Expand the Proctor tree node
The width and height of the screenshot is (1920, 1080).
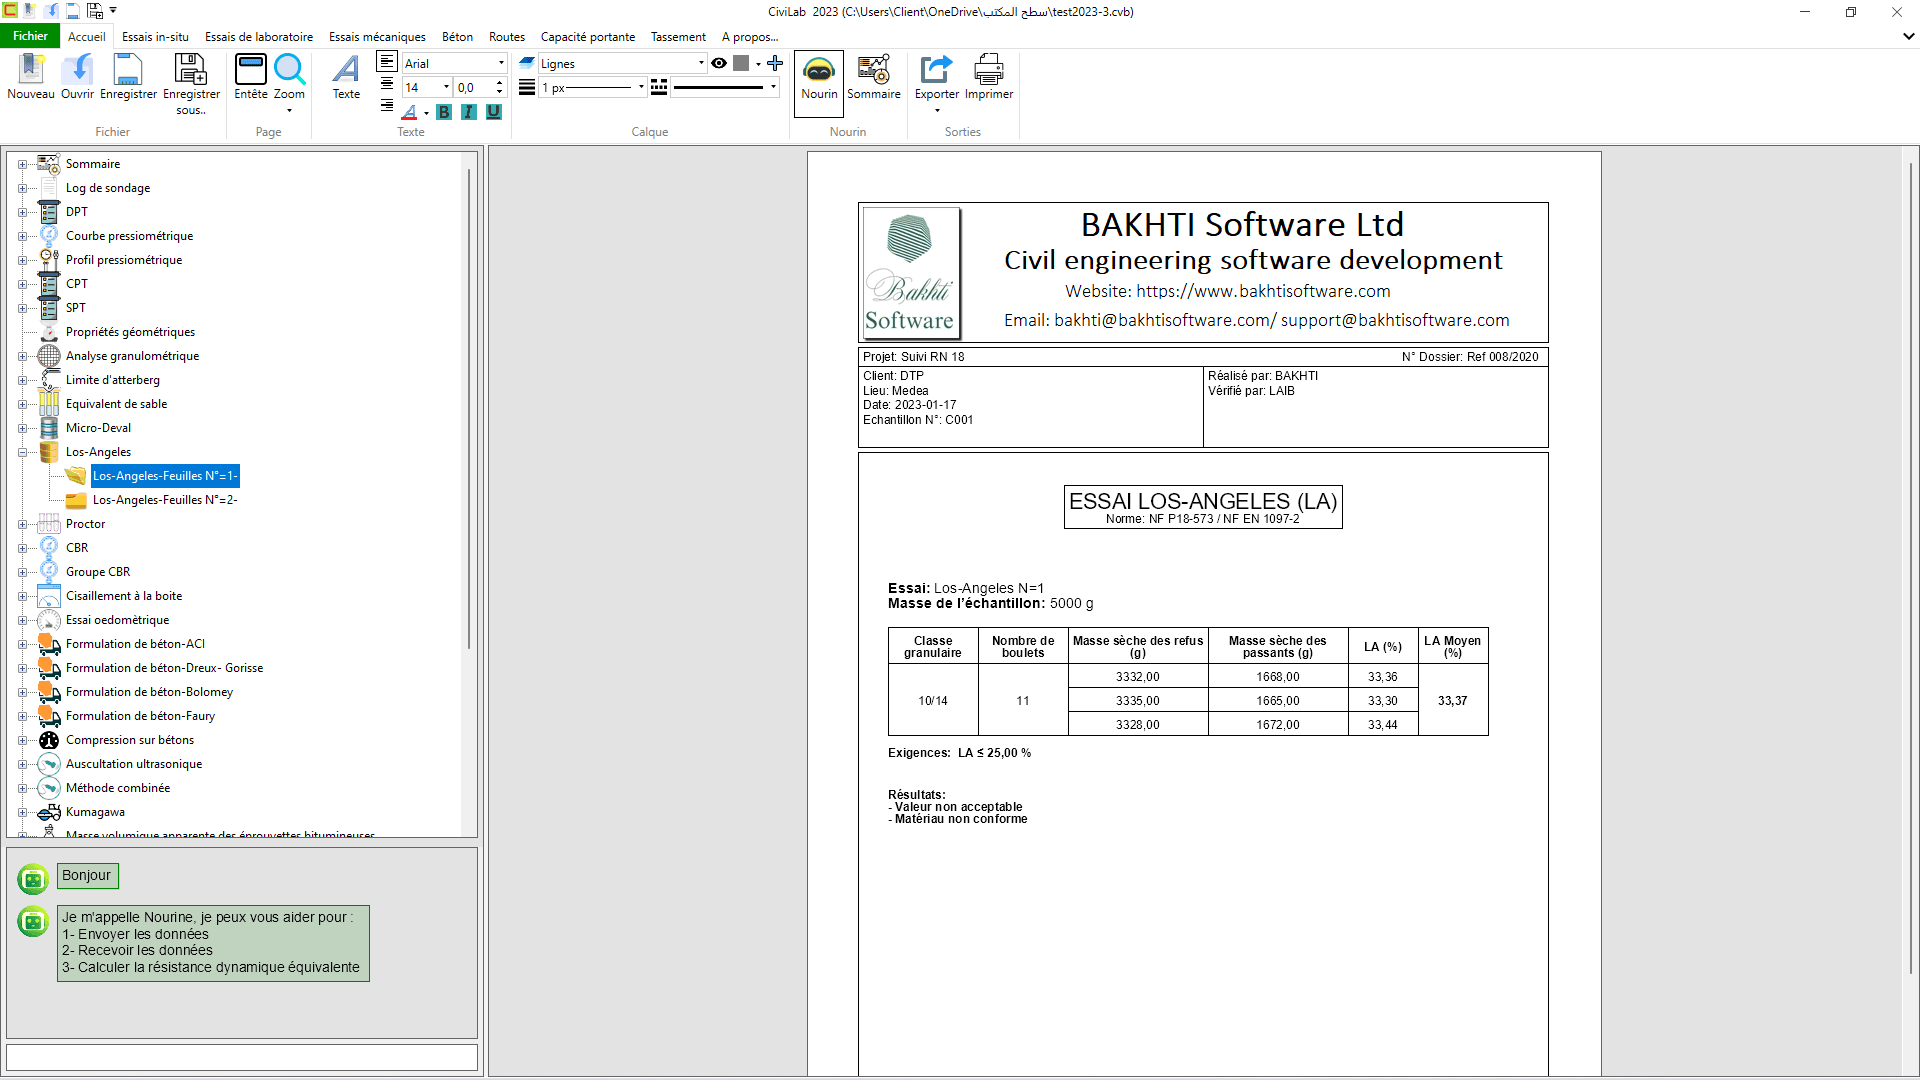[22, 524]
